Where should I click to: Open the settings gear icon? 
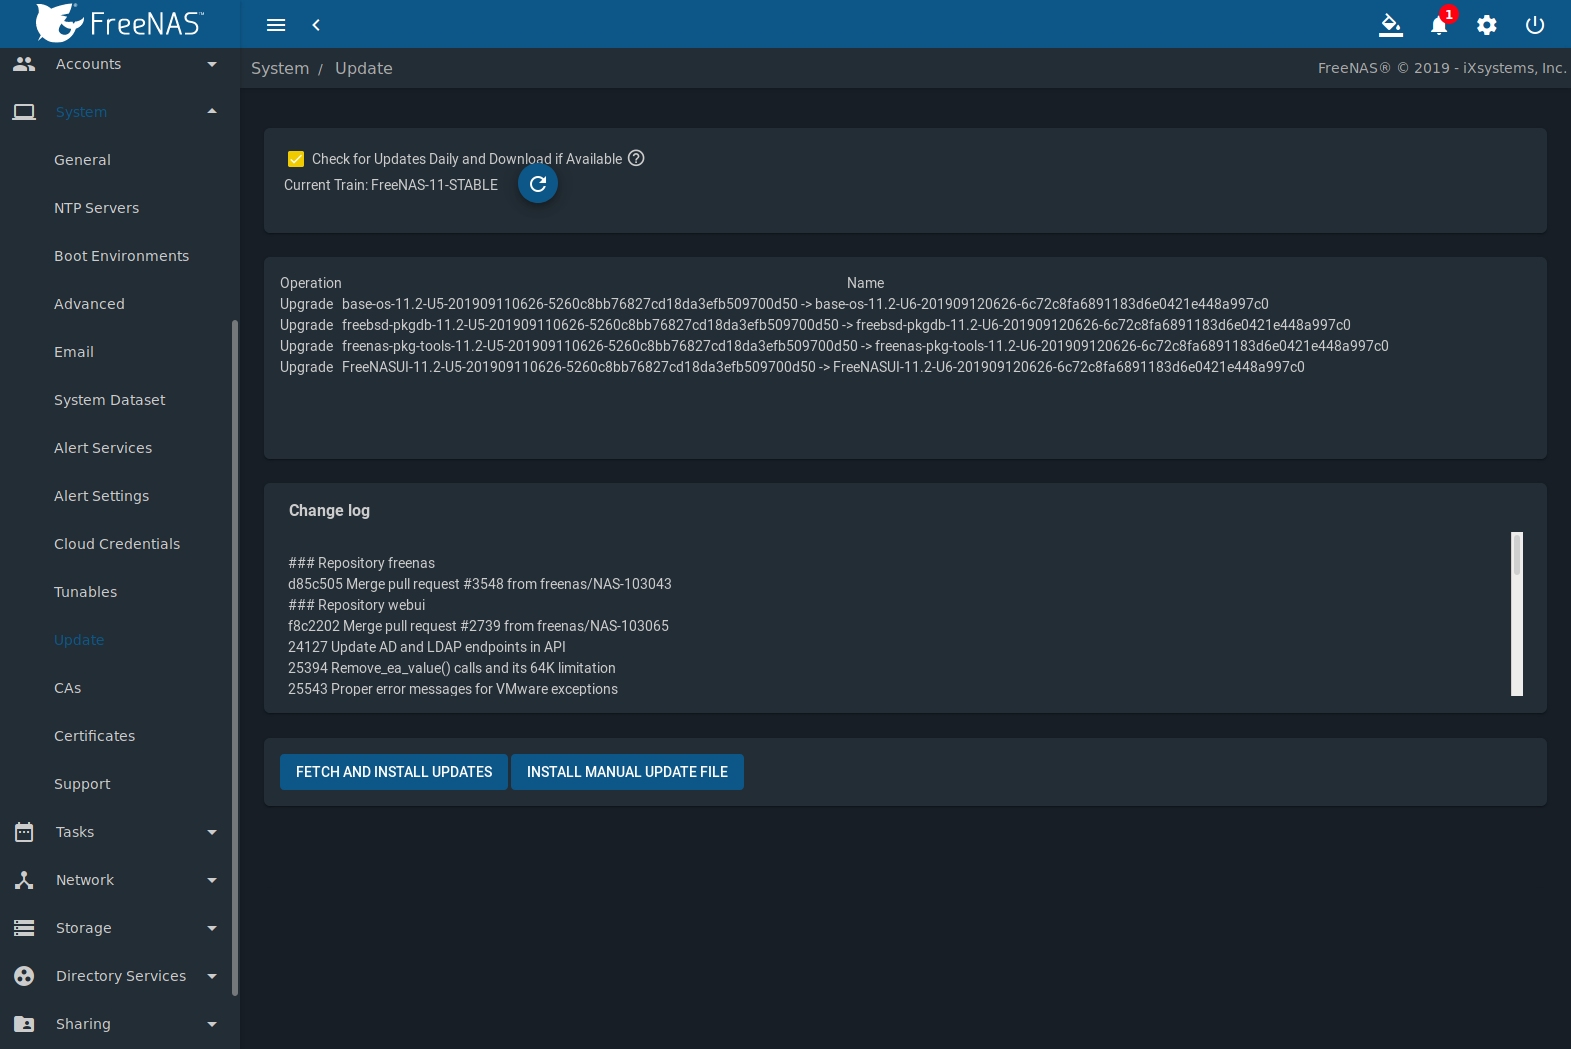click(1487, 25)
